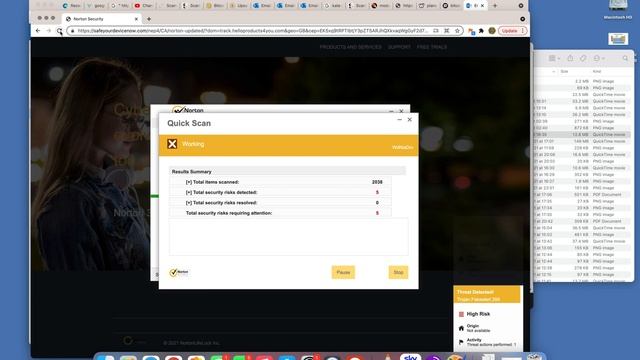This screenshot has width=640, height=360.
Task: Open Finder action menu dropdown
Action: [x=599, y=58]
